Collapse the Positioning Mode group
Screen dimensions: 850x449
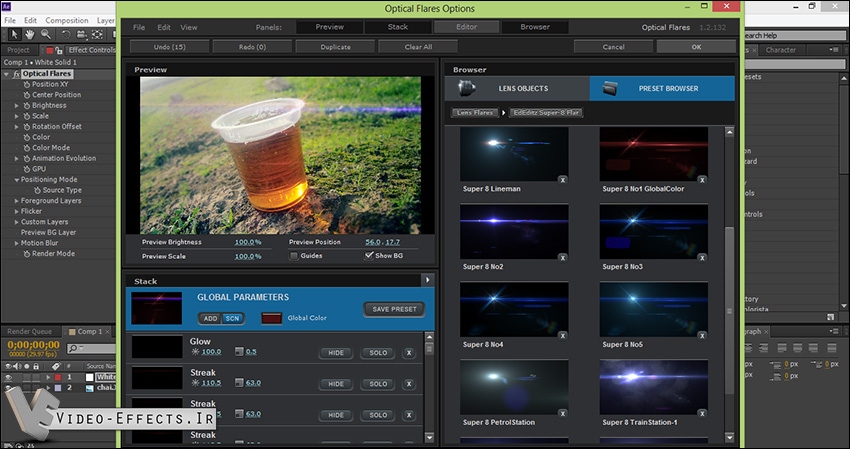click(x=16, y=180)
